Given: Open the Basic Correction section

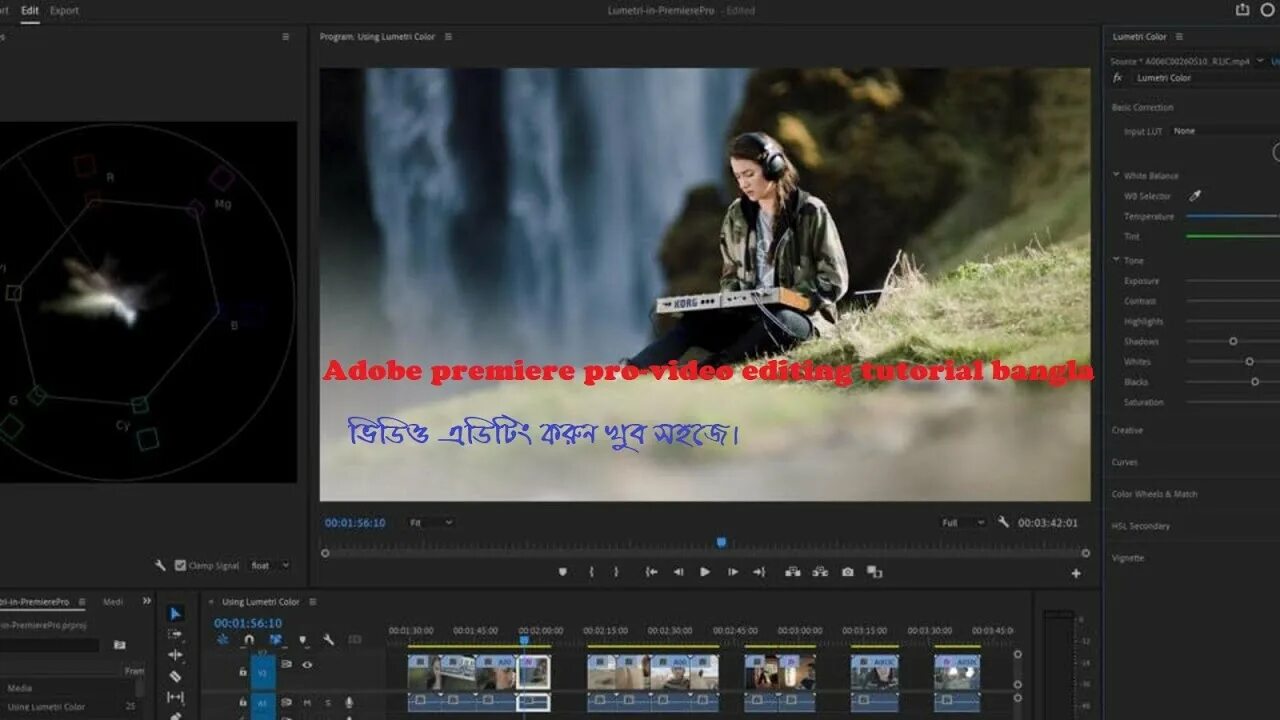Looking at the screenshot, I should (x=1142, y=107).
